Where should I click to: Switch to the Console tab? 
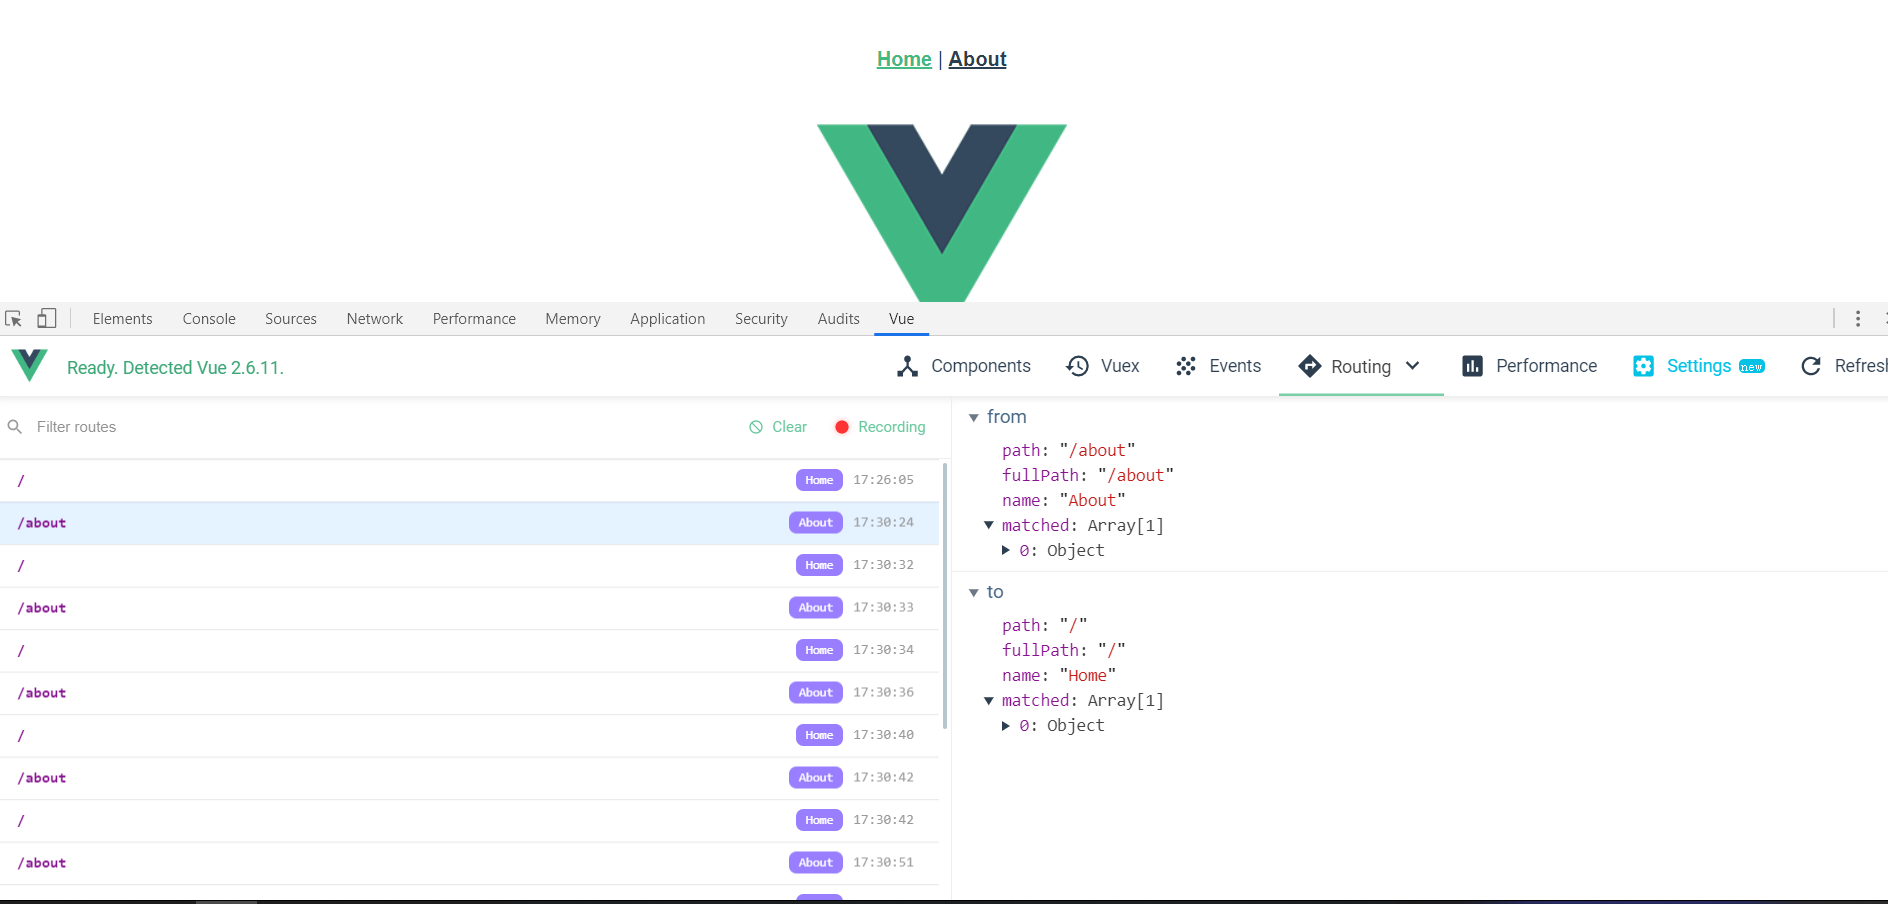[x=209, y=319]
